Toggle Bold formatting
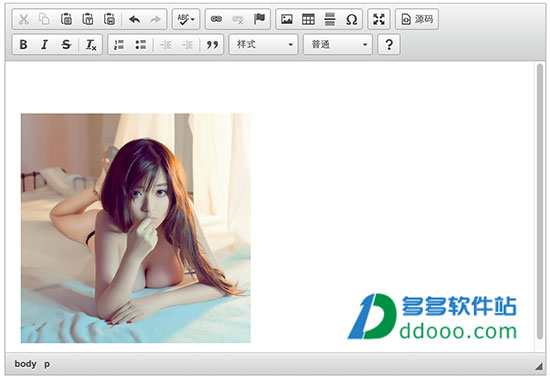The width and height of the screenshot is (550, 380). click(x=24, y=44)
